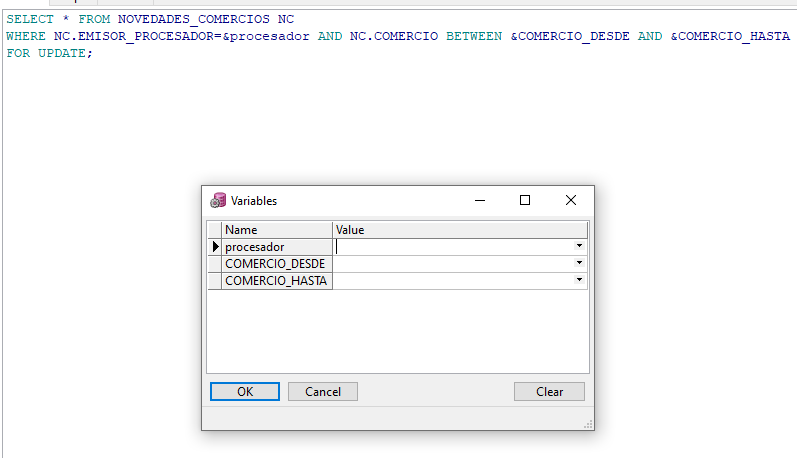Click the Name column header
This screenshot has width=797, height=458.
point(277,230)
